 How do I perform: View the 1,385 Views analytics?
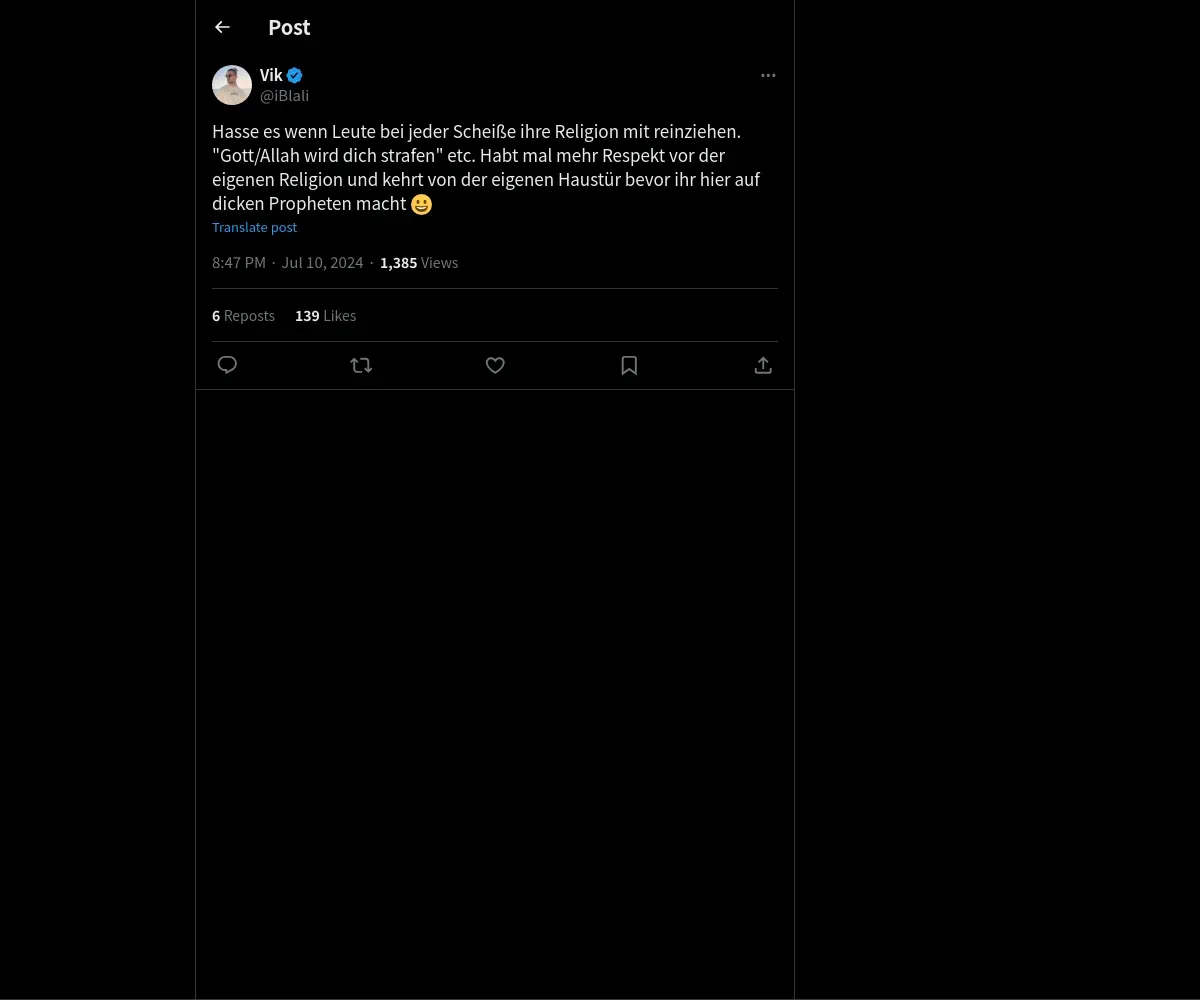point(419,263)
